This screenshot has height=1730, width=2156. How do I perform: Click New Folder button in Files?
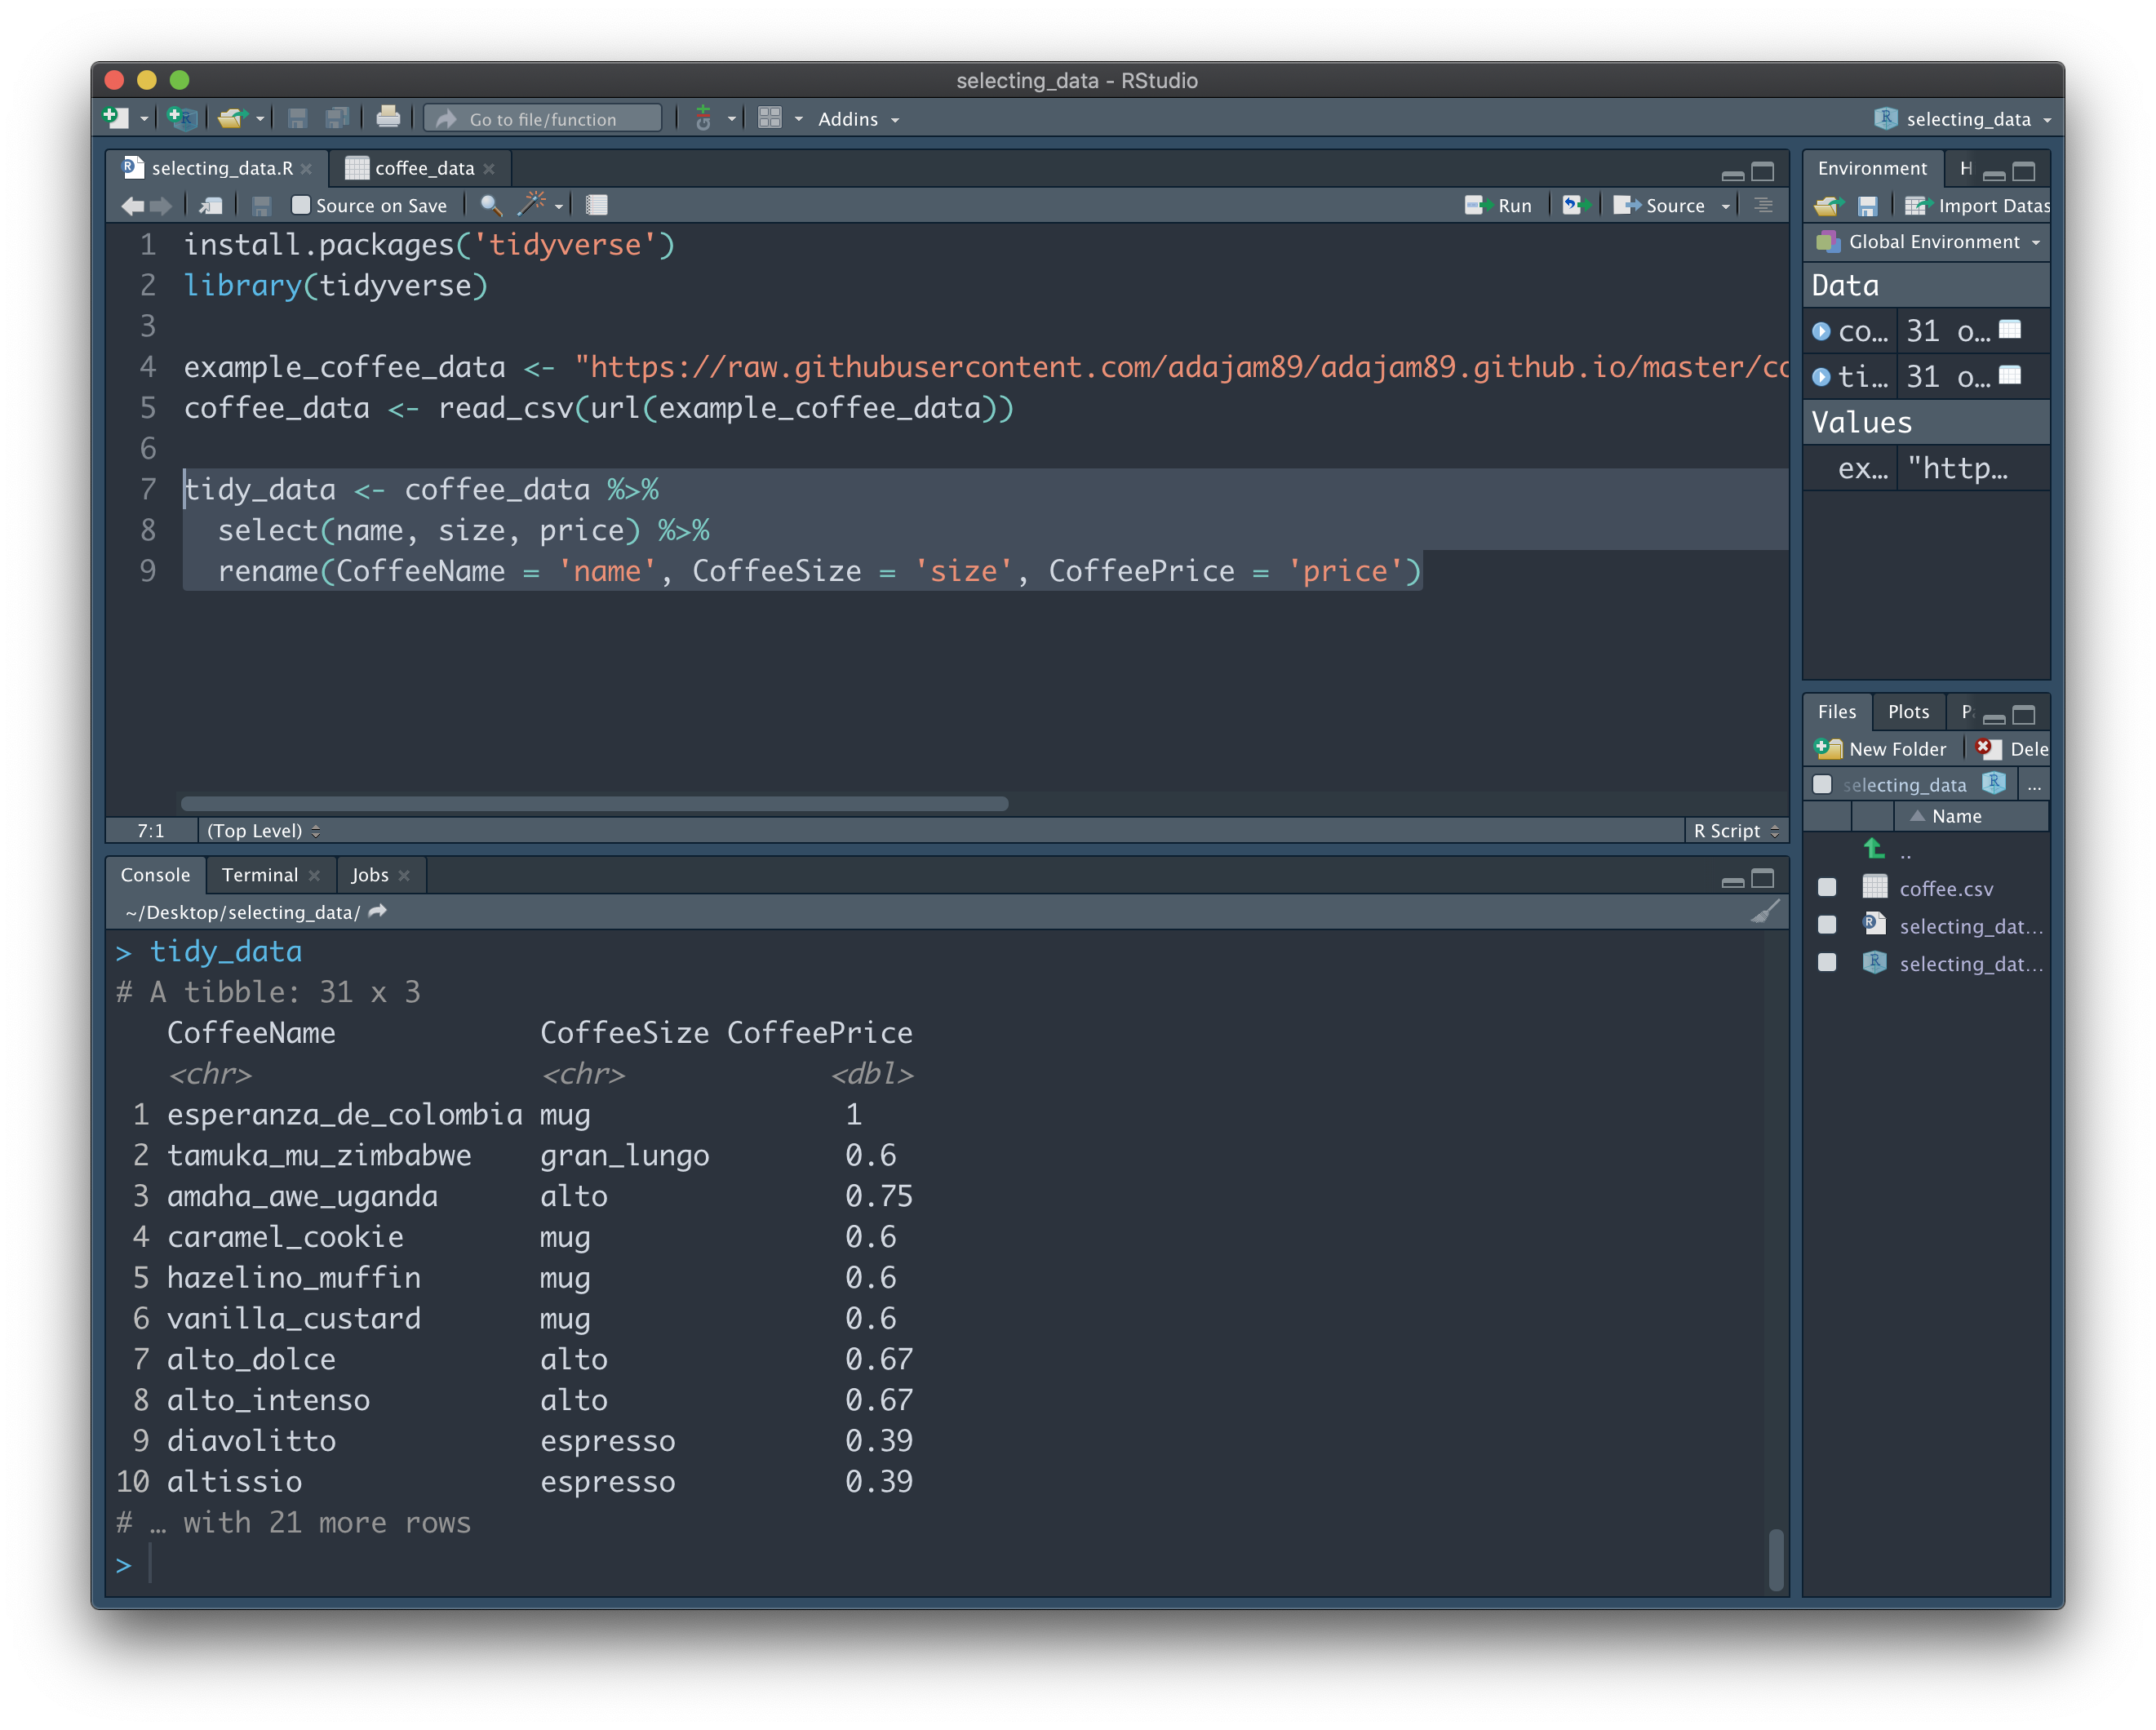pyautogui.click(x=1880, y=749)
